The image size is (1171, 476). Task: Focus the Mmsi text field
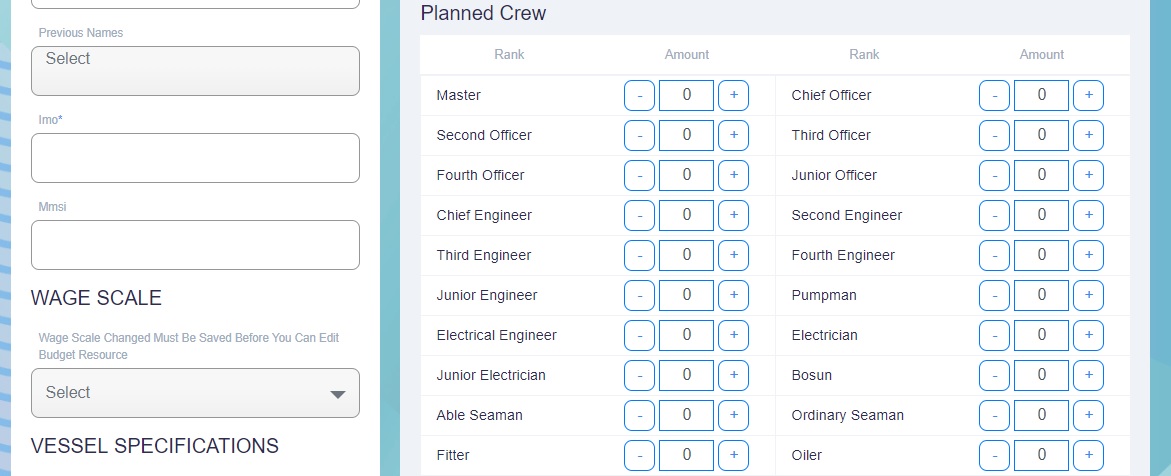click(x=195, y=245)
